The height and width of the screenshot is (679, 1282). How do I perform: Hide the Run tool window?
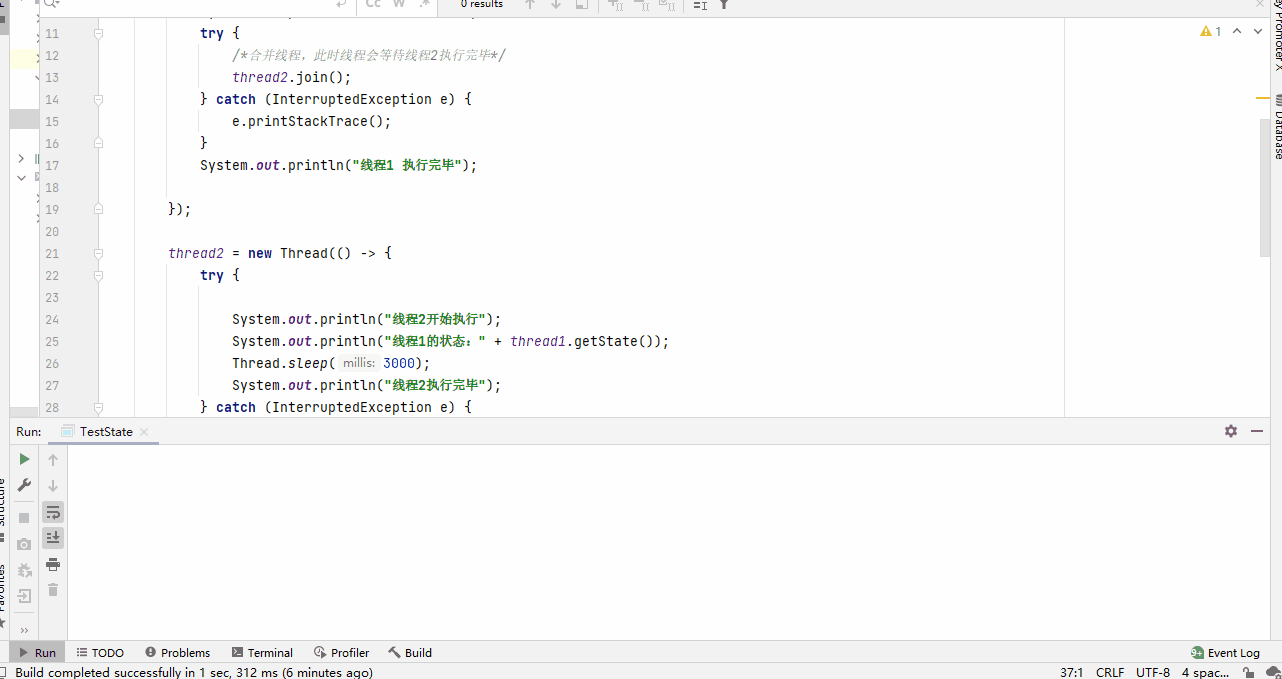point(1257,431)
